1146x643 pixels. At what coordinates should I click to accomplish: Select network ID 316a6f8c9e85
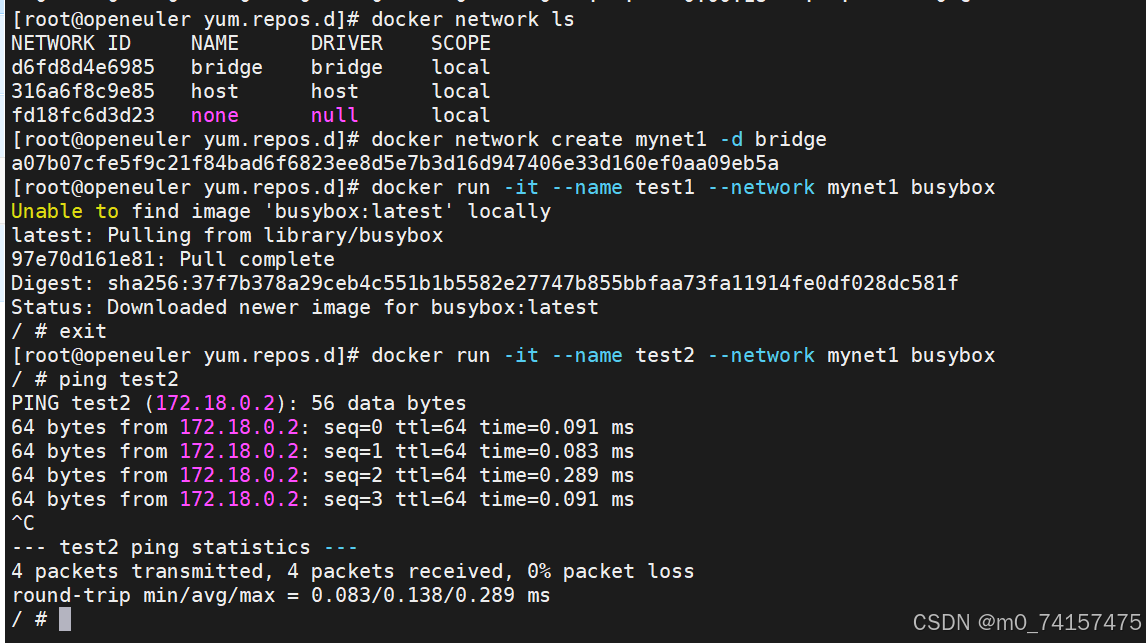(83, 91)
